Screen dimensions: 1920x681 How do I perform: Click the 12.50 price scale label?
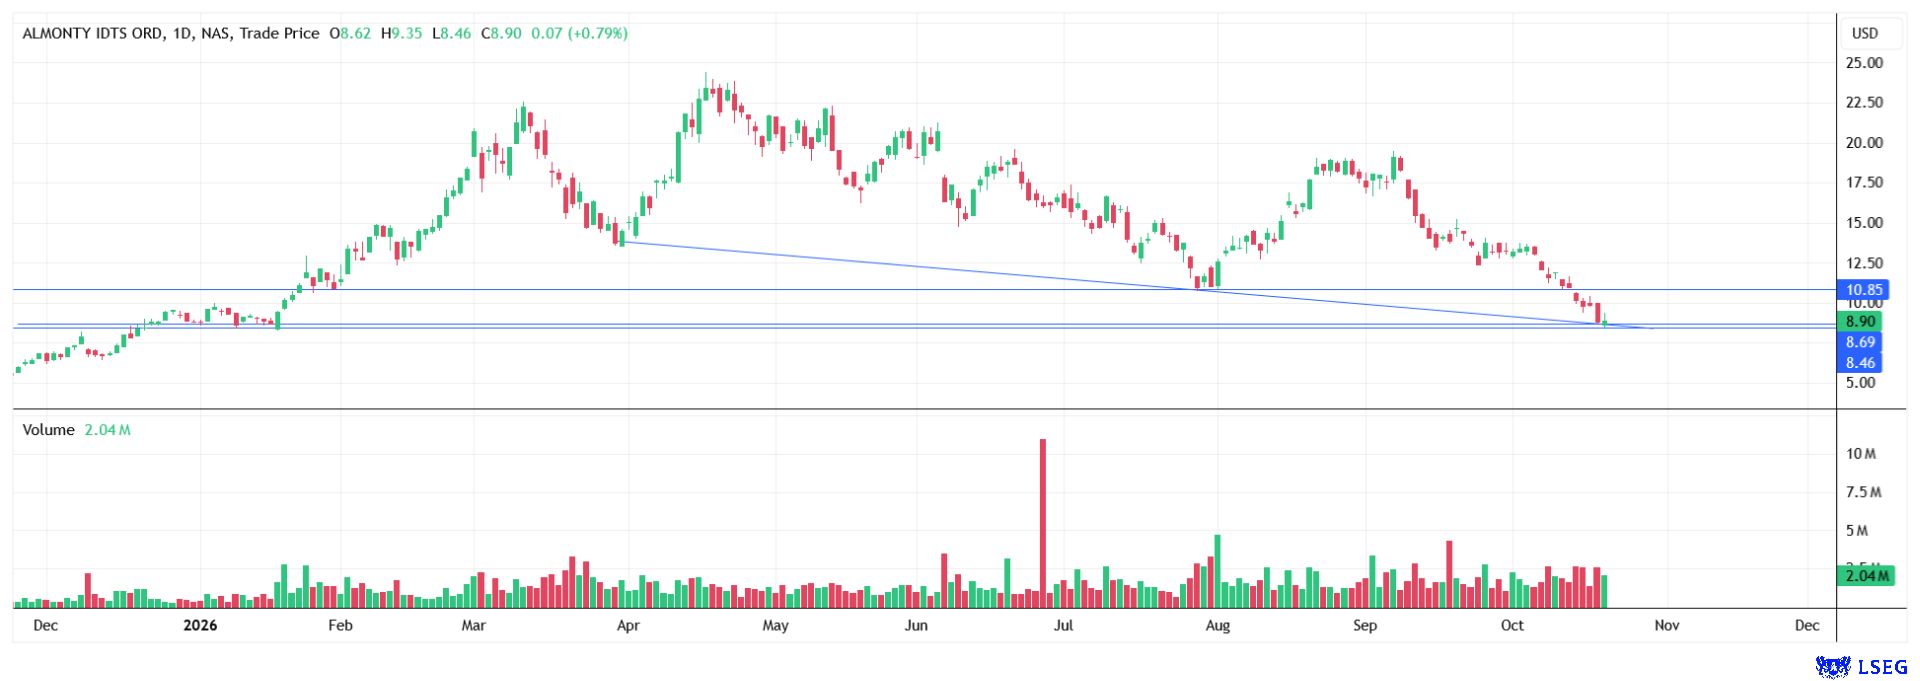point(1864,263)
